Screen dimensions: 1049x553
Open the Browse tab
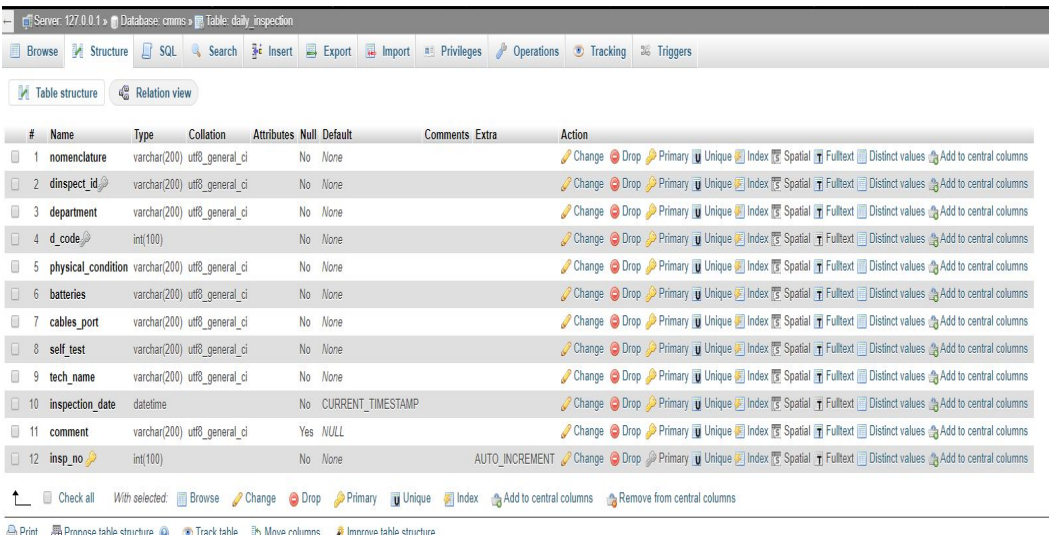34,51
